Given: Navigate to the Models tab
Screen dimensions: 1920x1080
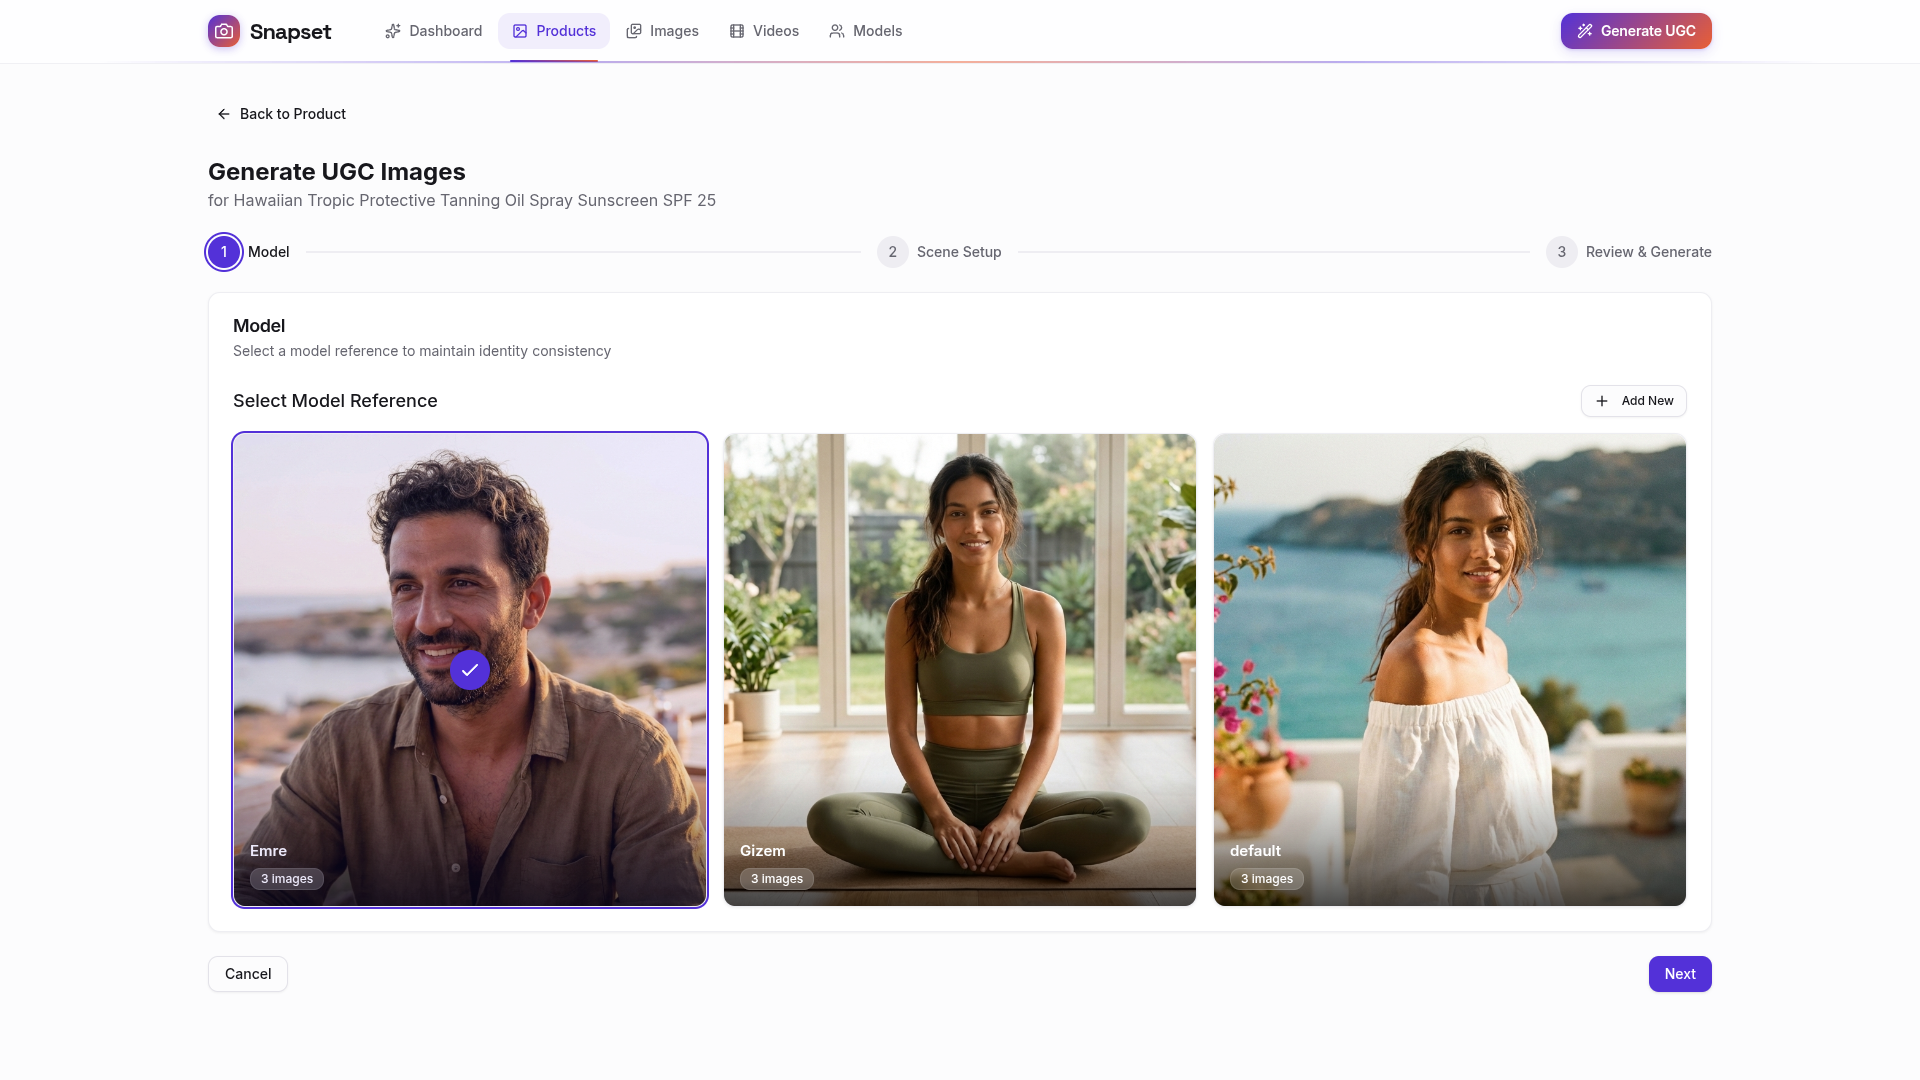Looking at the screenshot, I should tap(865, 31).
